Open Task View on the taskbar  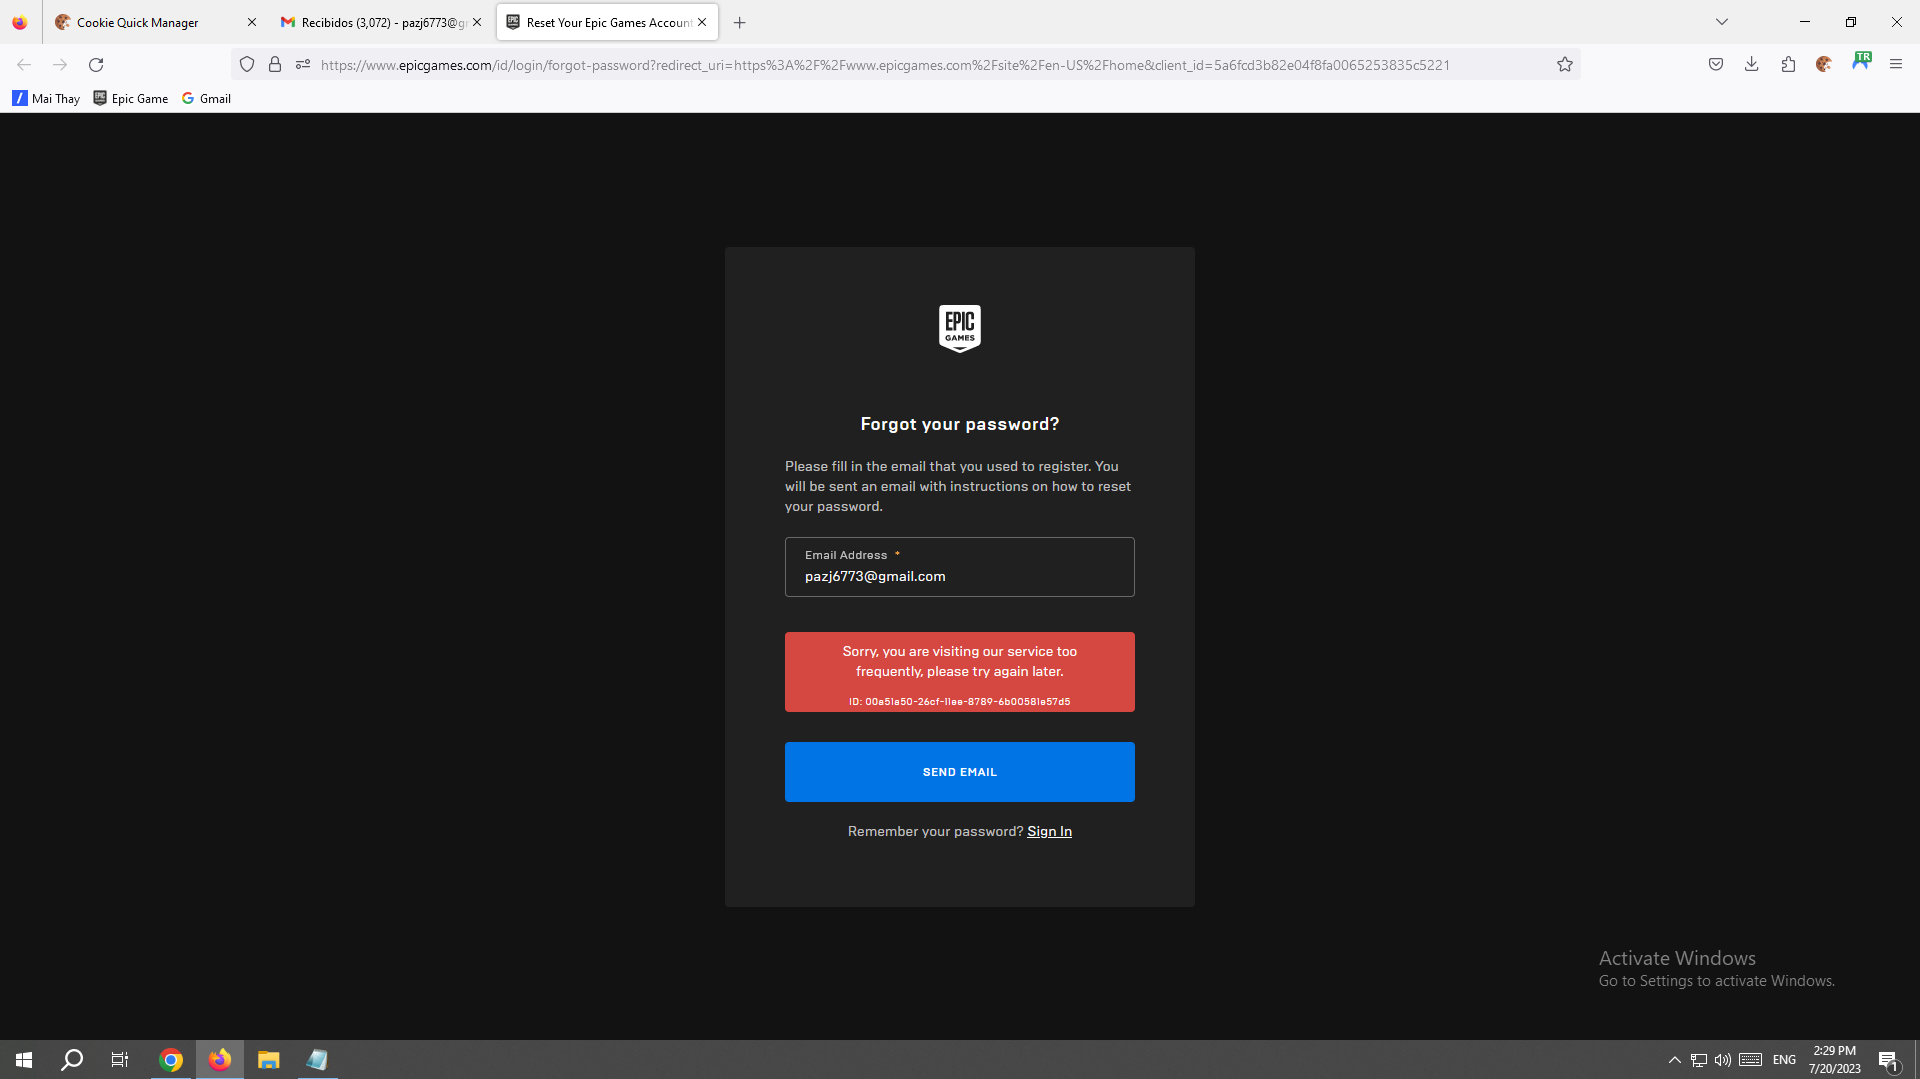[x=120, y=1060]
